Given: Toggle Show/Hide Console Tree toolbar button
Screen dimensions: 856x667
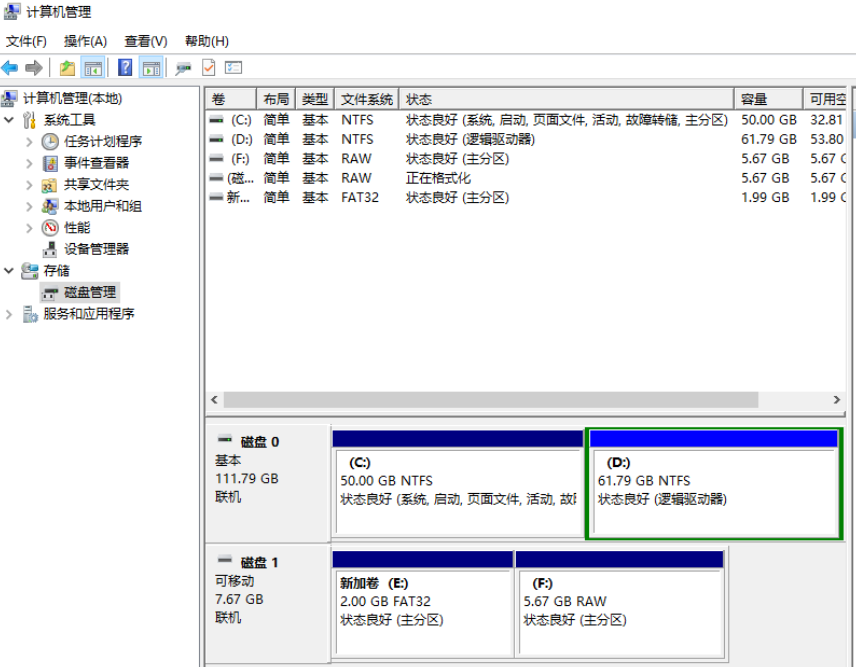Looking at the screenshot, I should click(92, 68).
